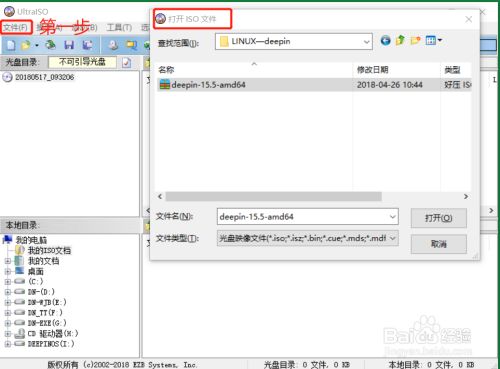Expand the (E:) drive node
Image resolution: width=500 pixels, height=369 pixels.
point(8,303)
